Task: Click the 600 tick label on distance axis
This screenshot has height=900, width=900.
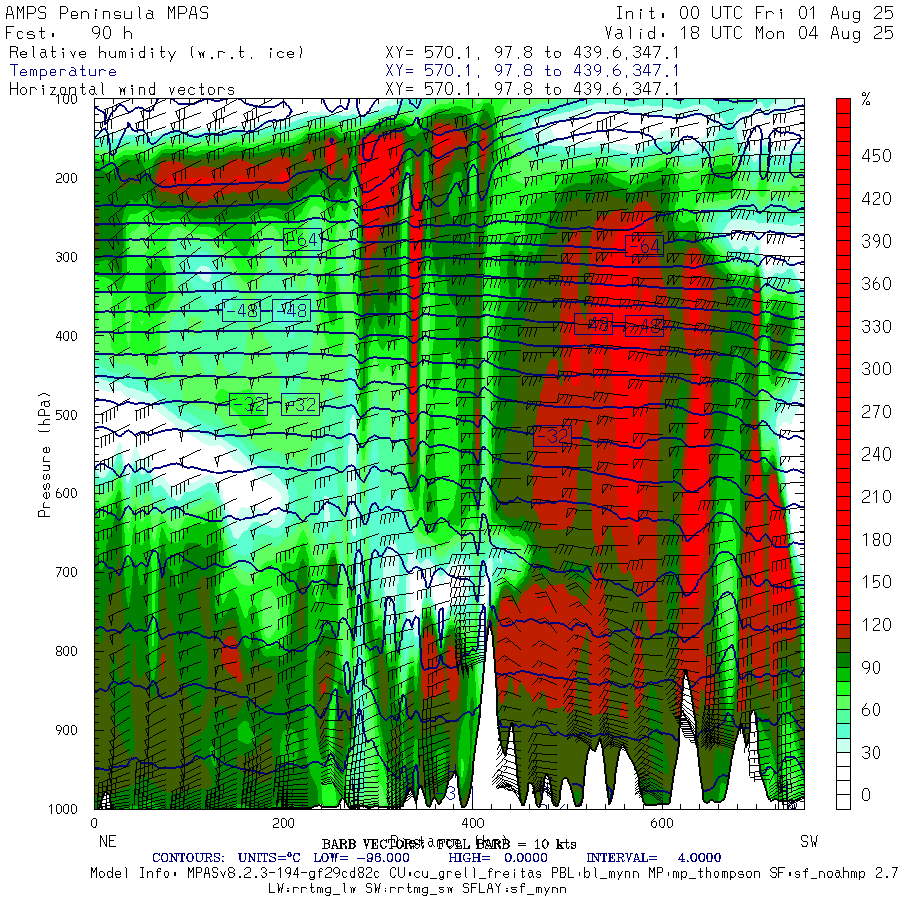Action: [x=662, y=823]
